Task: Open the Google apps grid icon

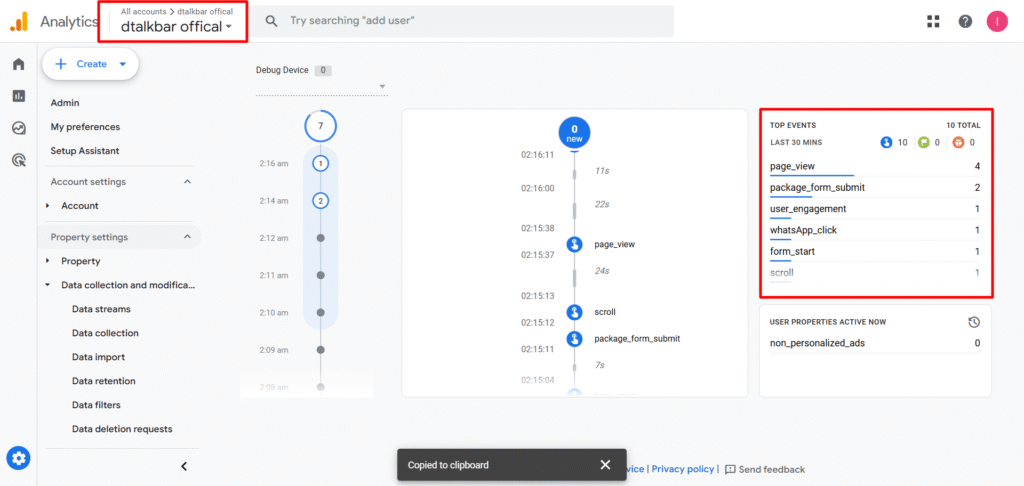Action: [x=933, y=21]
